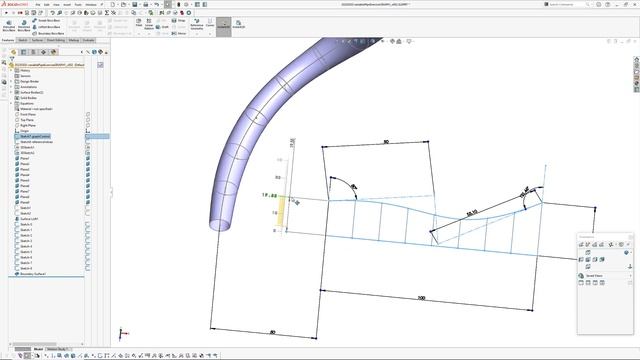The height and width of the screenshot is (360, 640).
Task: Open the File menu
Action: (38, 4)
